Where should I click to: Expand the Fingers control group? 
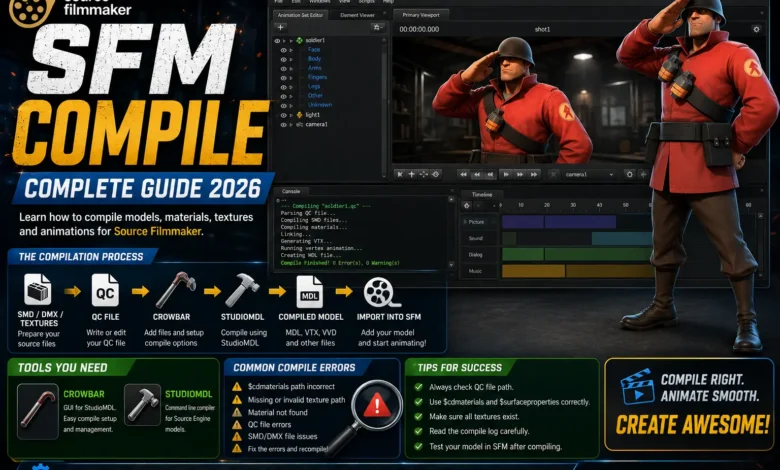(x=291, y=78)
